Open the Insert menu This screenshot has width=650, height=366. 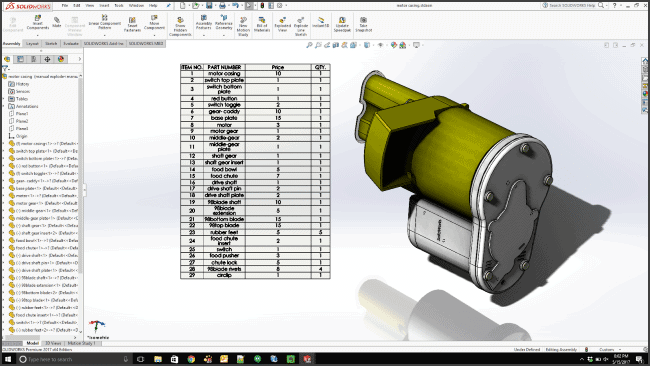coord(104,6)
